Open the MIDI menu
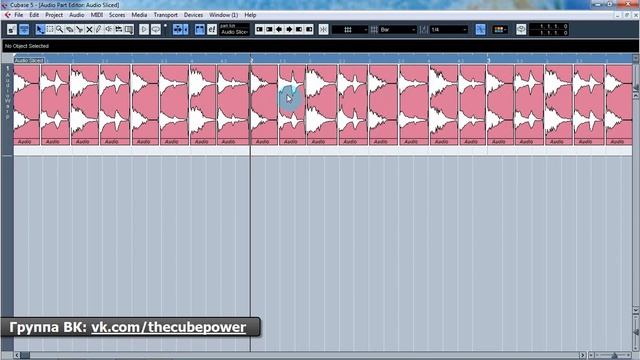This screenshot has width=640, height=360. pyautogui.click(x=97, y=15)
